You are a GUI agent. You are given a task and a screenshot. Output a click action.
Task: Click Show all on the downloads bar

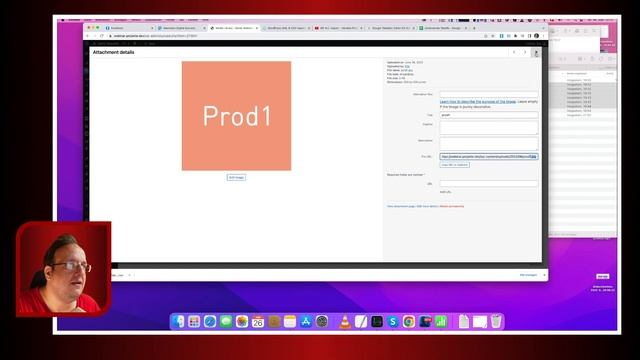point(528,275)
